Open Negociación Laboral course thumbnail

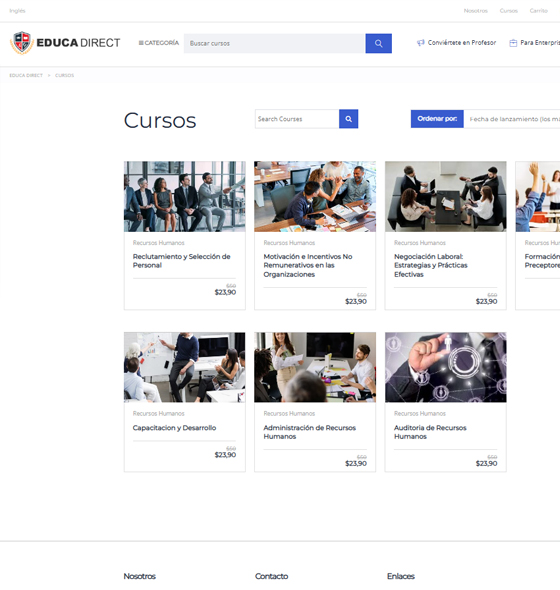tap(446, 196)
